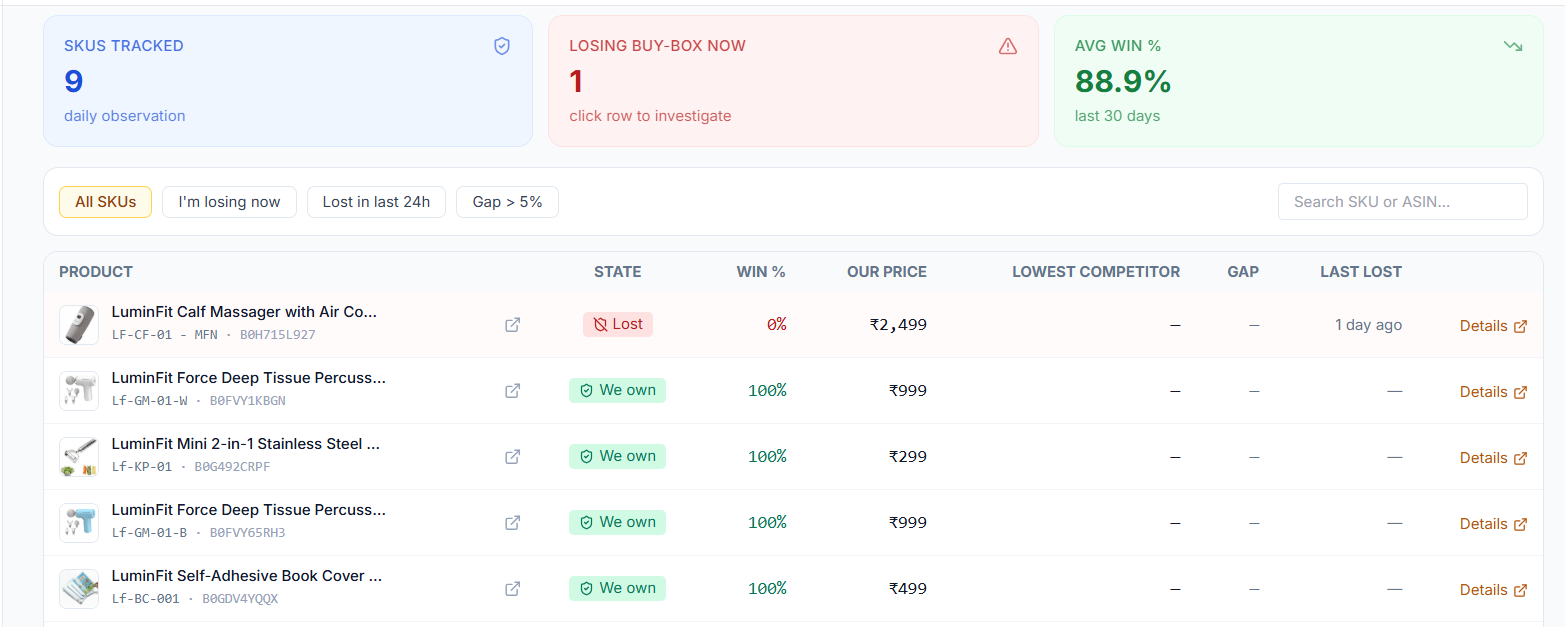Open Details for Lf-GM-01-B row

coord(1493,524)
